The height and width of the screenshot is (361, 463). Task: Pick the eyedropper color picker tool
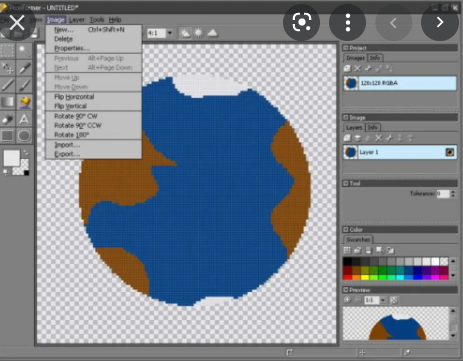coord(24,68)
